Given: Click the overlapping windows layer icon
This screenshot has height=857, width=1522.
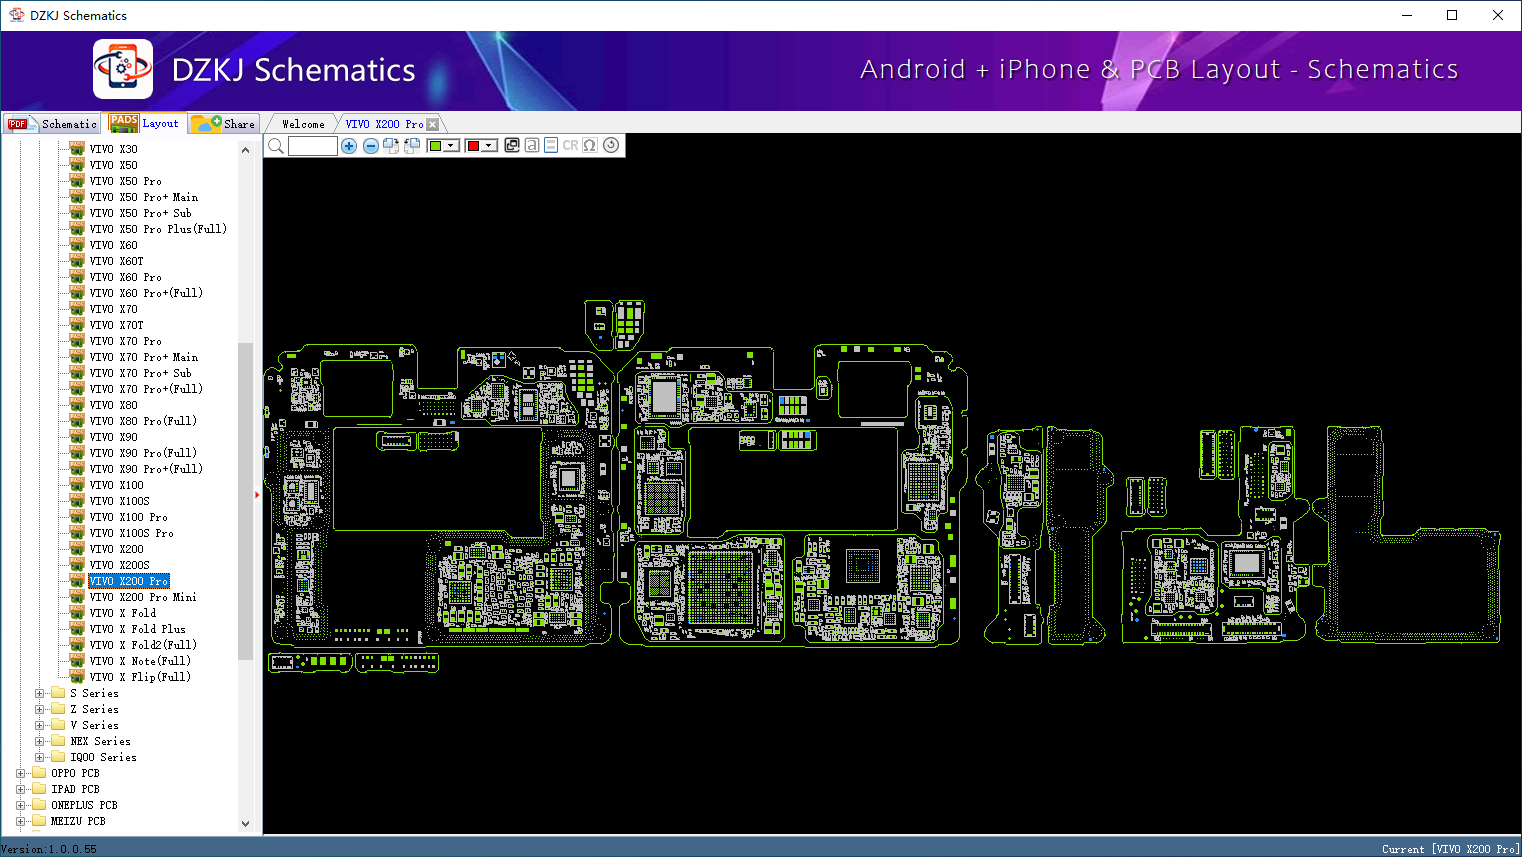Looking at the screenshot, I should pos(512,146).
